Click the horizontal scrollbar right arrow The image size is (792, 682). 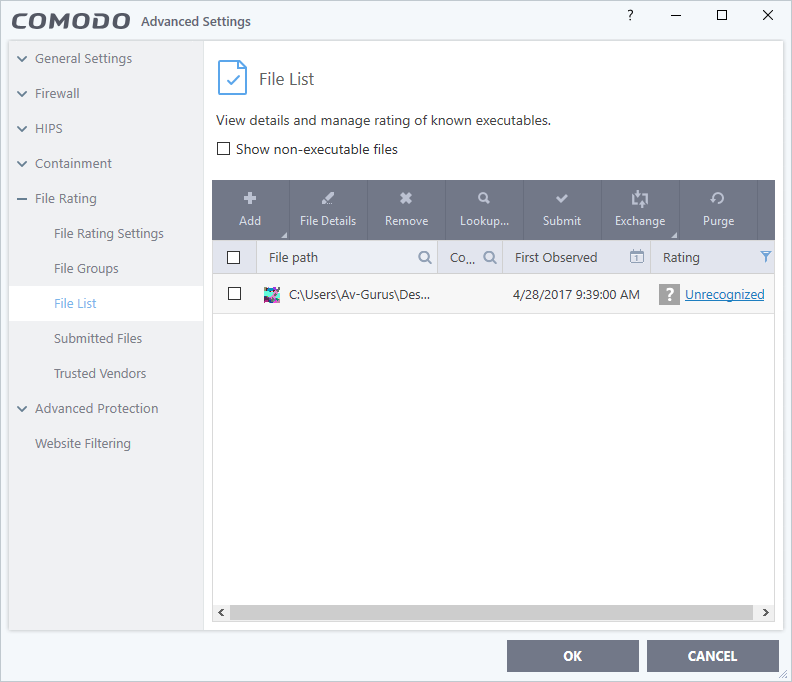click(x=765, y=612)
